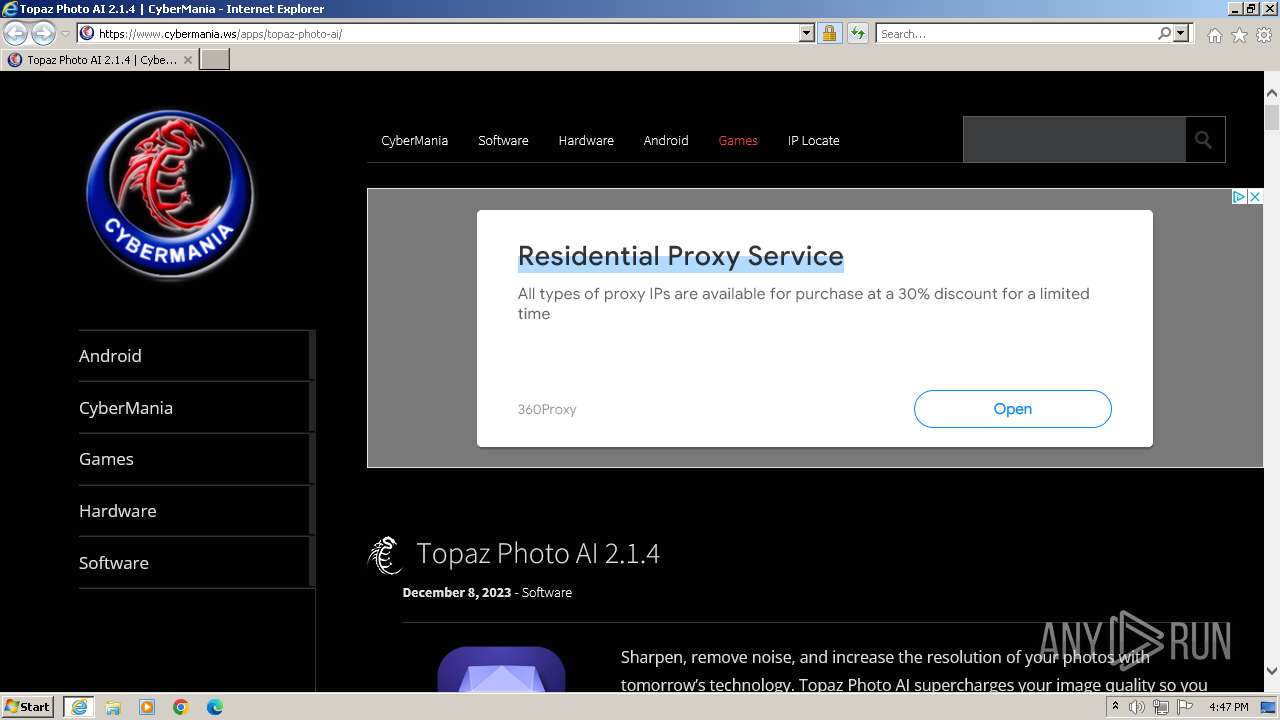
Task: Click the Show Desktop button in the tray
Action: pos(1269,707)
